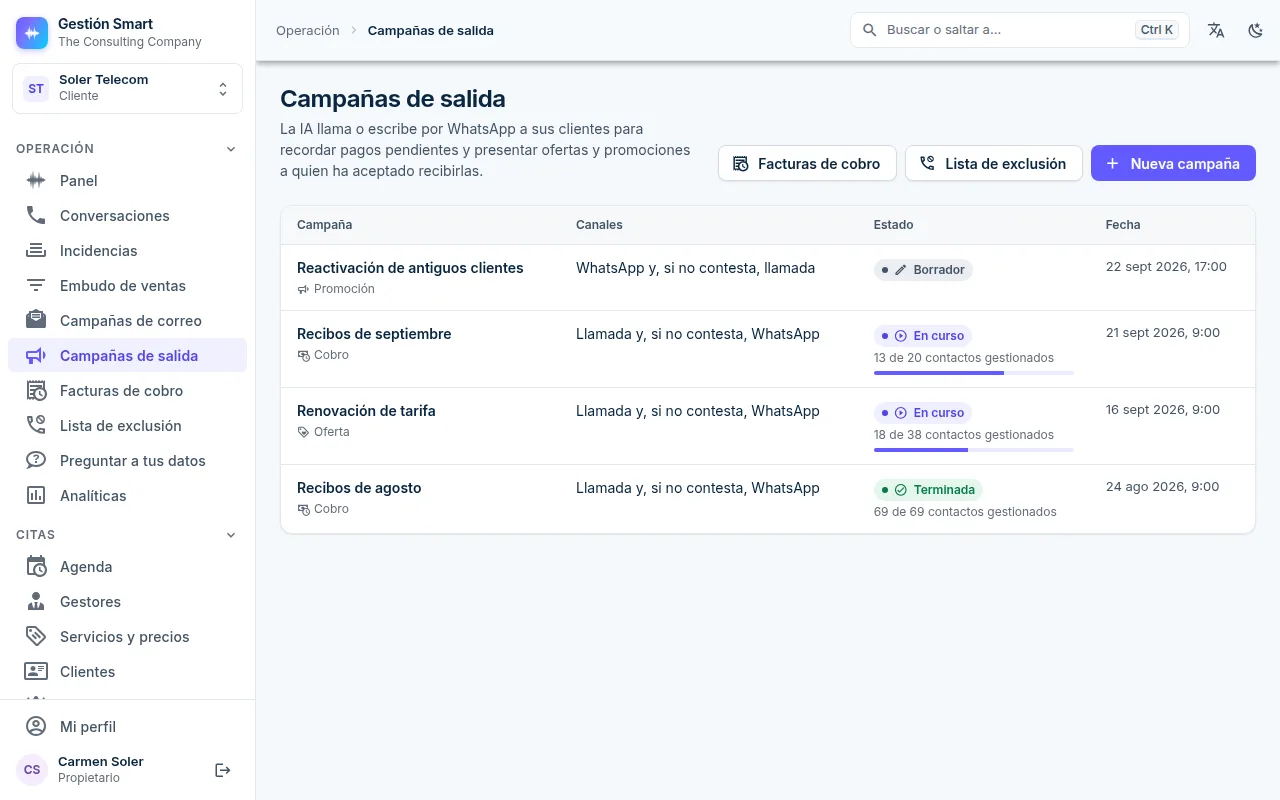Click the CS avatar for Carmen Soler
Screen dimensions: 1280x800
click(x=32, y=770)
